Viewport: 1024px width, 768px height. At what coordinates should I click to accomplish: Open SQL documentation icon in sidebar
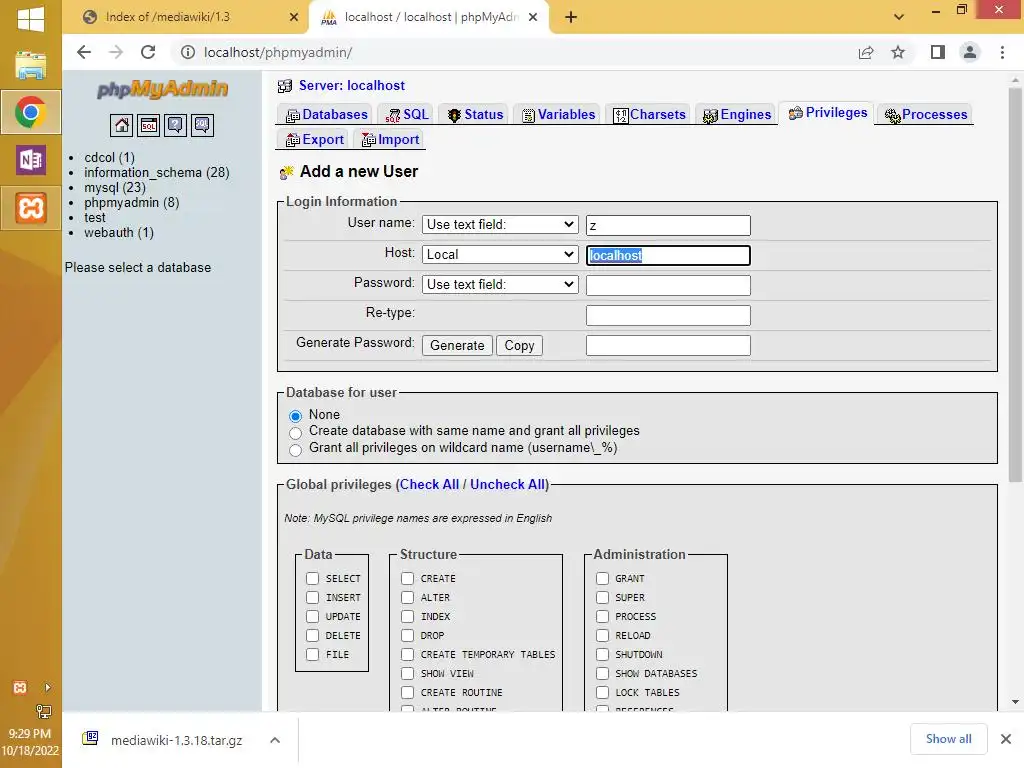202,125
